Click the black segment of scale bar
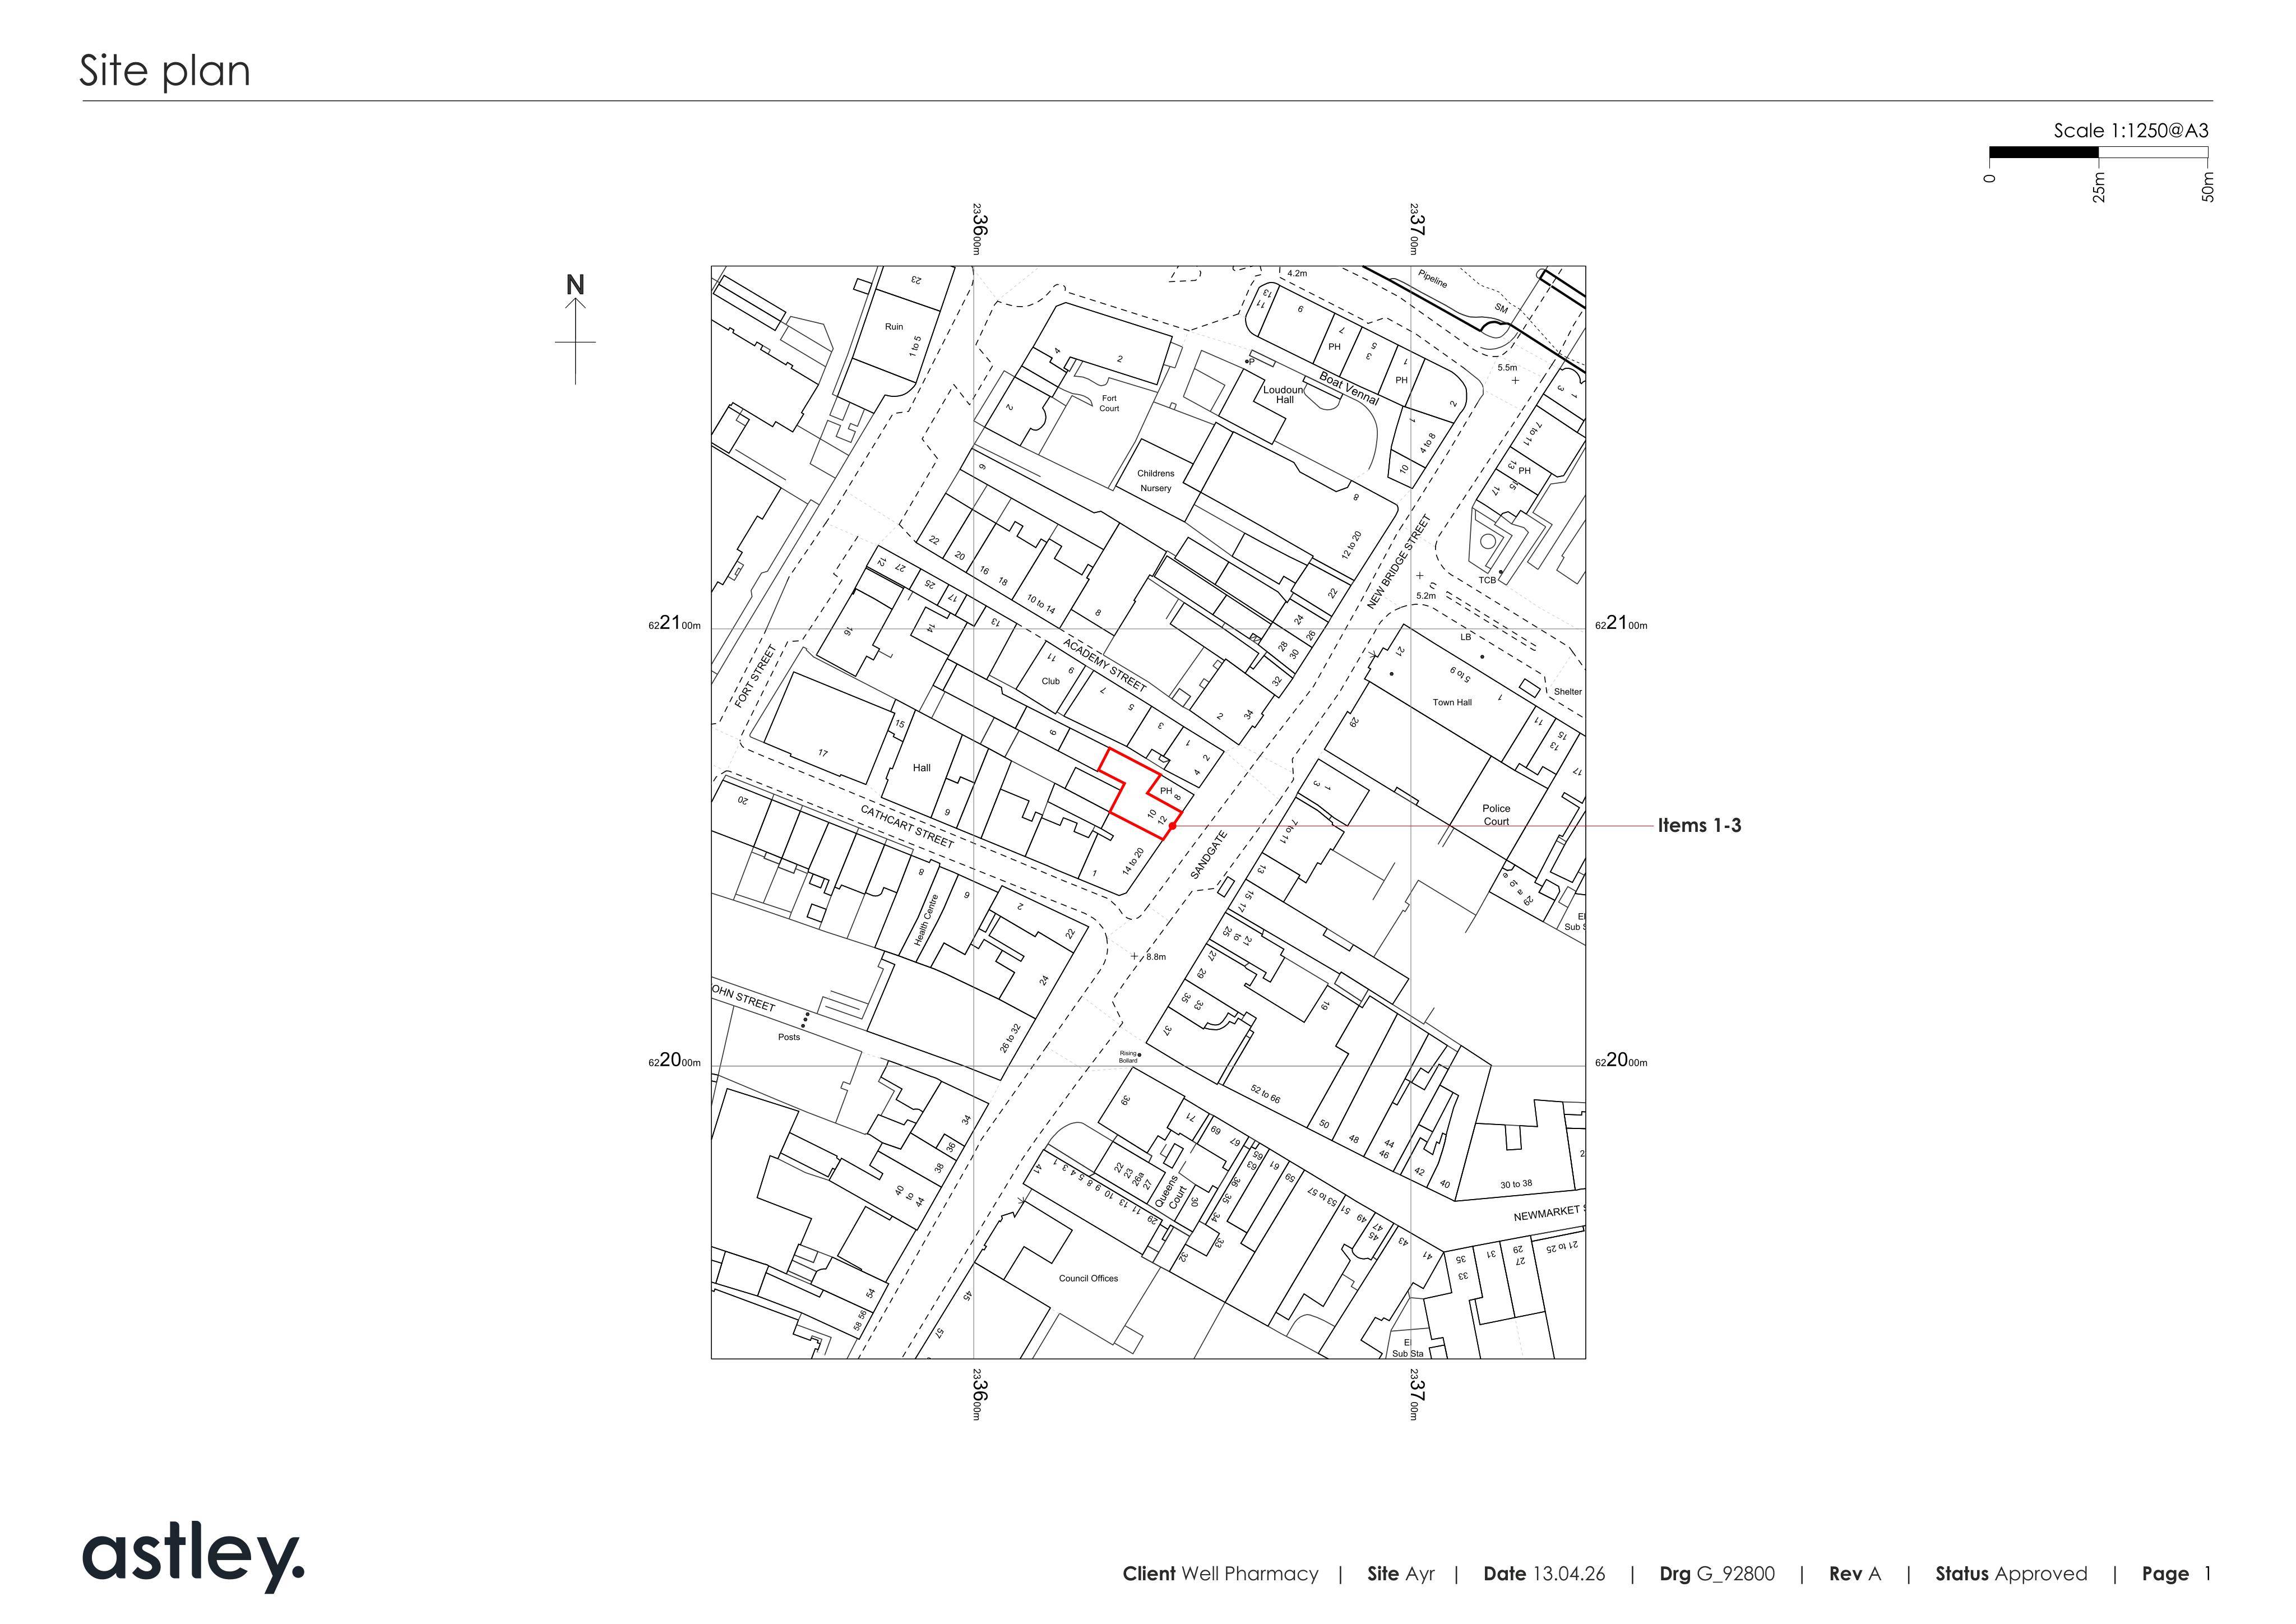2296x1624 pixels. (x=2044, y=153)
